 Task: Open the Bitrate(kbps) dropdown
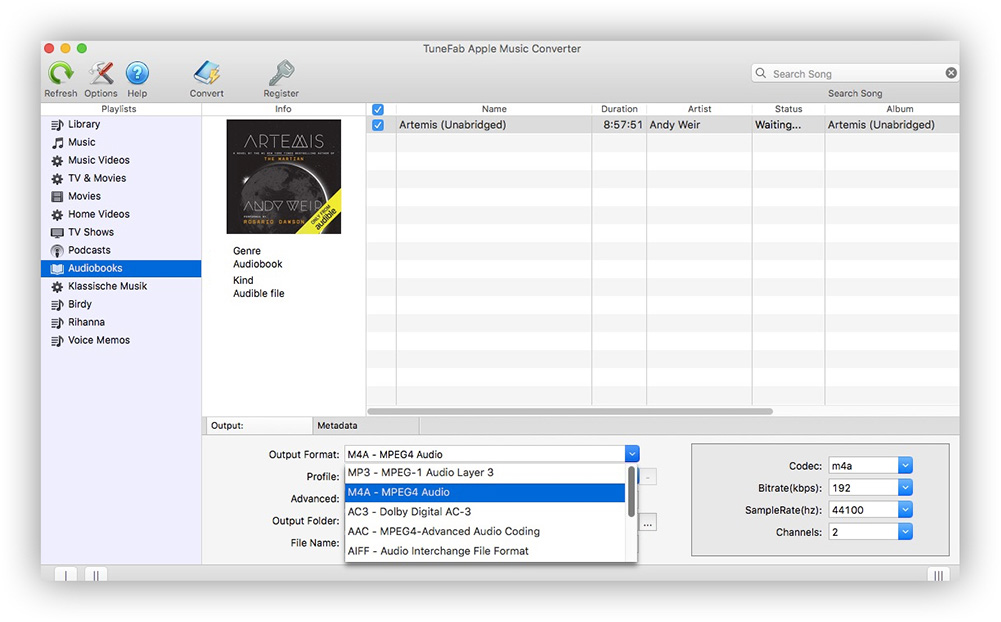point(903,486)
